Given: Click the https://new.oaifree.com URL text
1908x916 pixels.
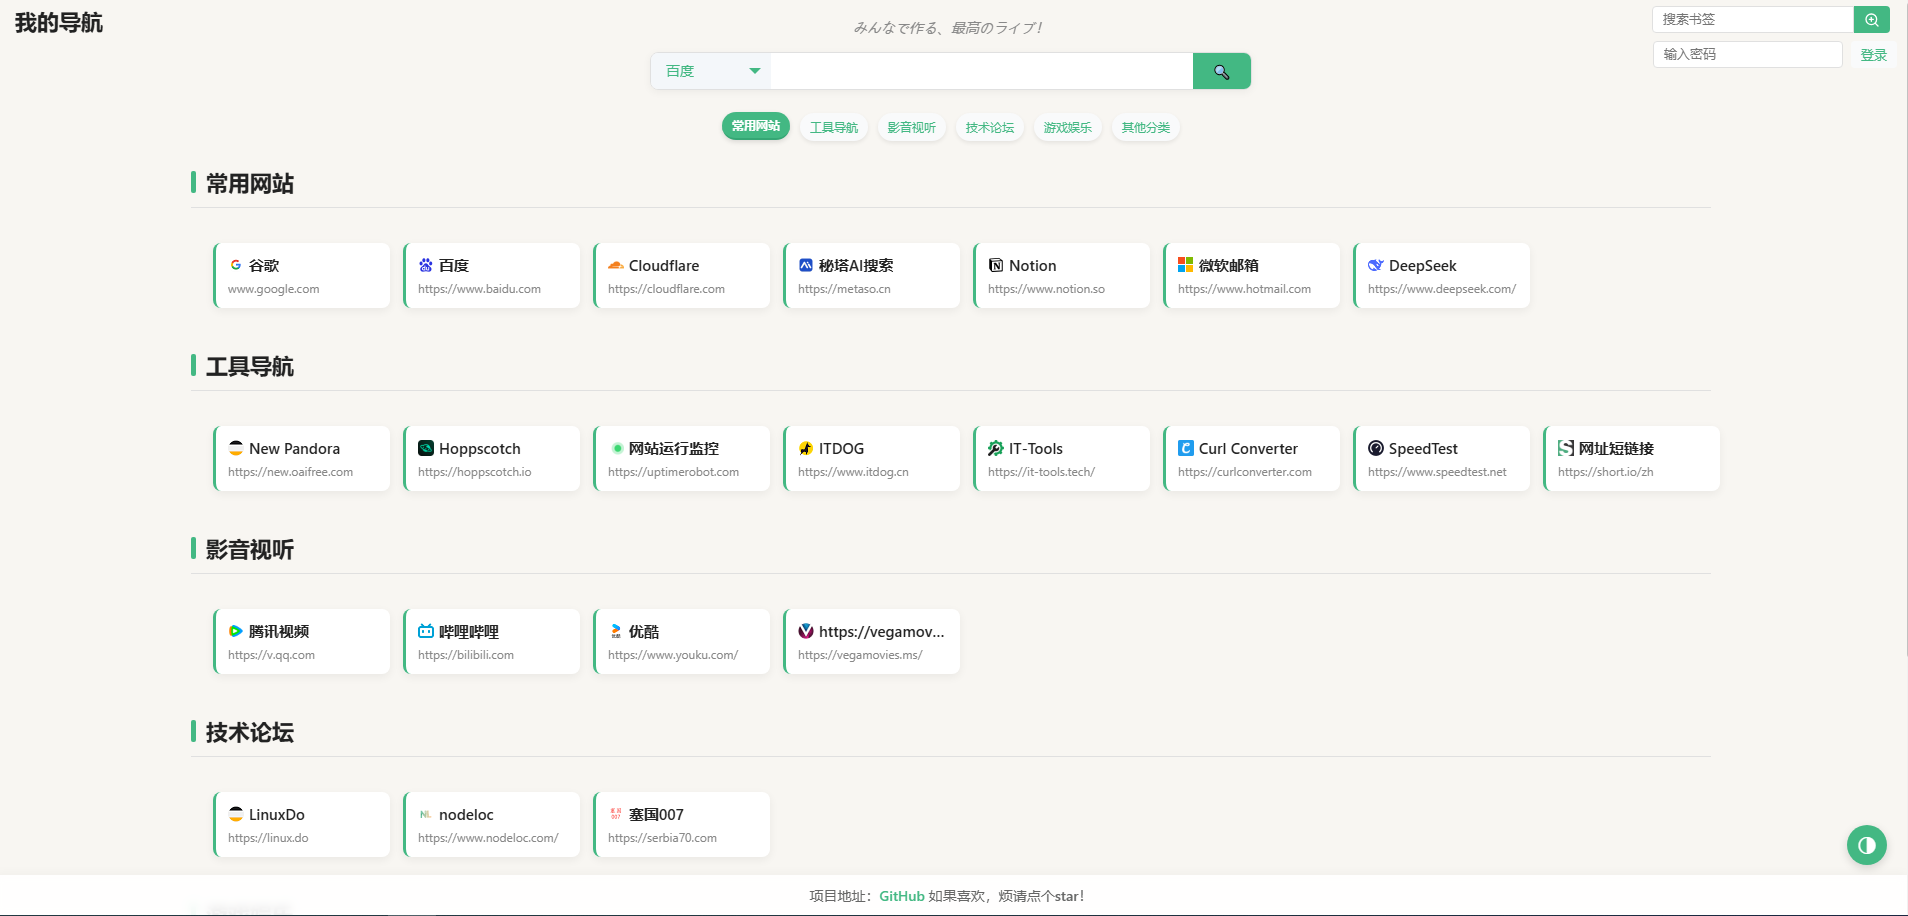Looking at the screenshot, I should (290, 472).
